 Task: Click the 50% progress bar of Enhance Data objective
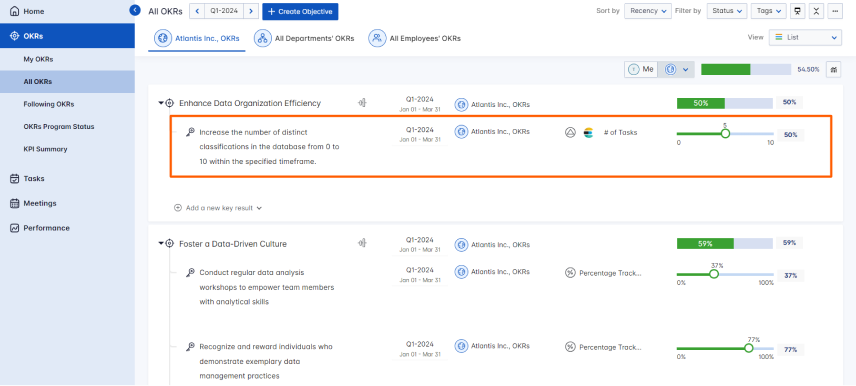(x=724, y=104)
